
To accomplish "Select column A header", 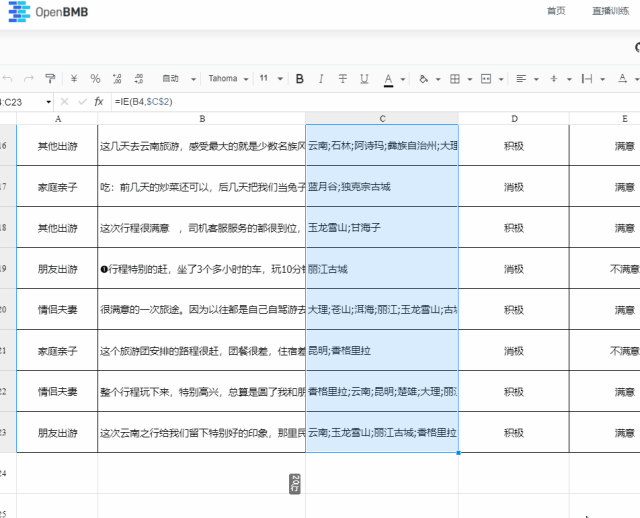I will coord(57,118).
